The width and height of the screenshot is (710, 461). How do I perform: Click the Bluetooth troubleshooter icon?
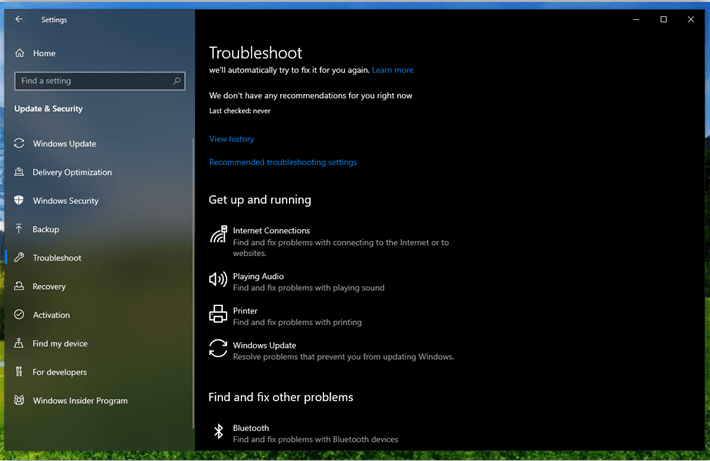point(218,432)
